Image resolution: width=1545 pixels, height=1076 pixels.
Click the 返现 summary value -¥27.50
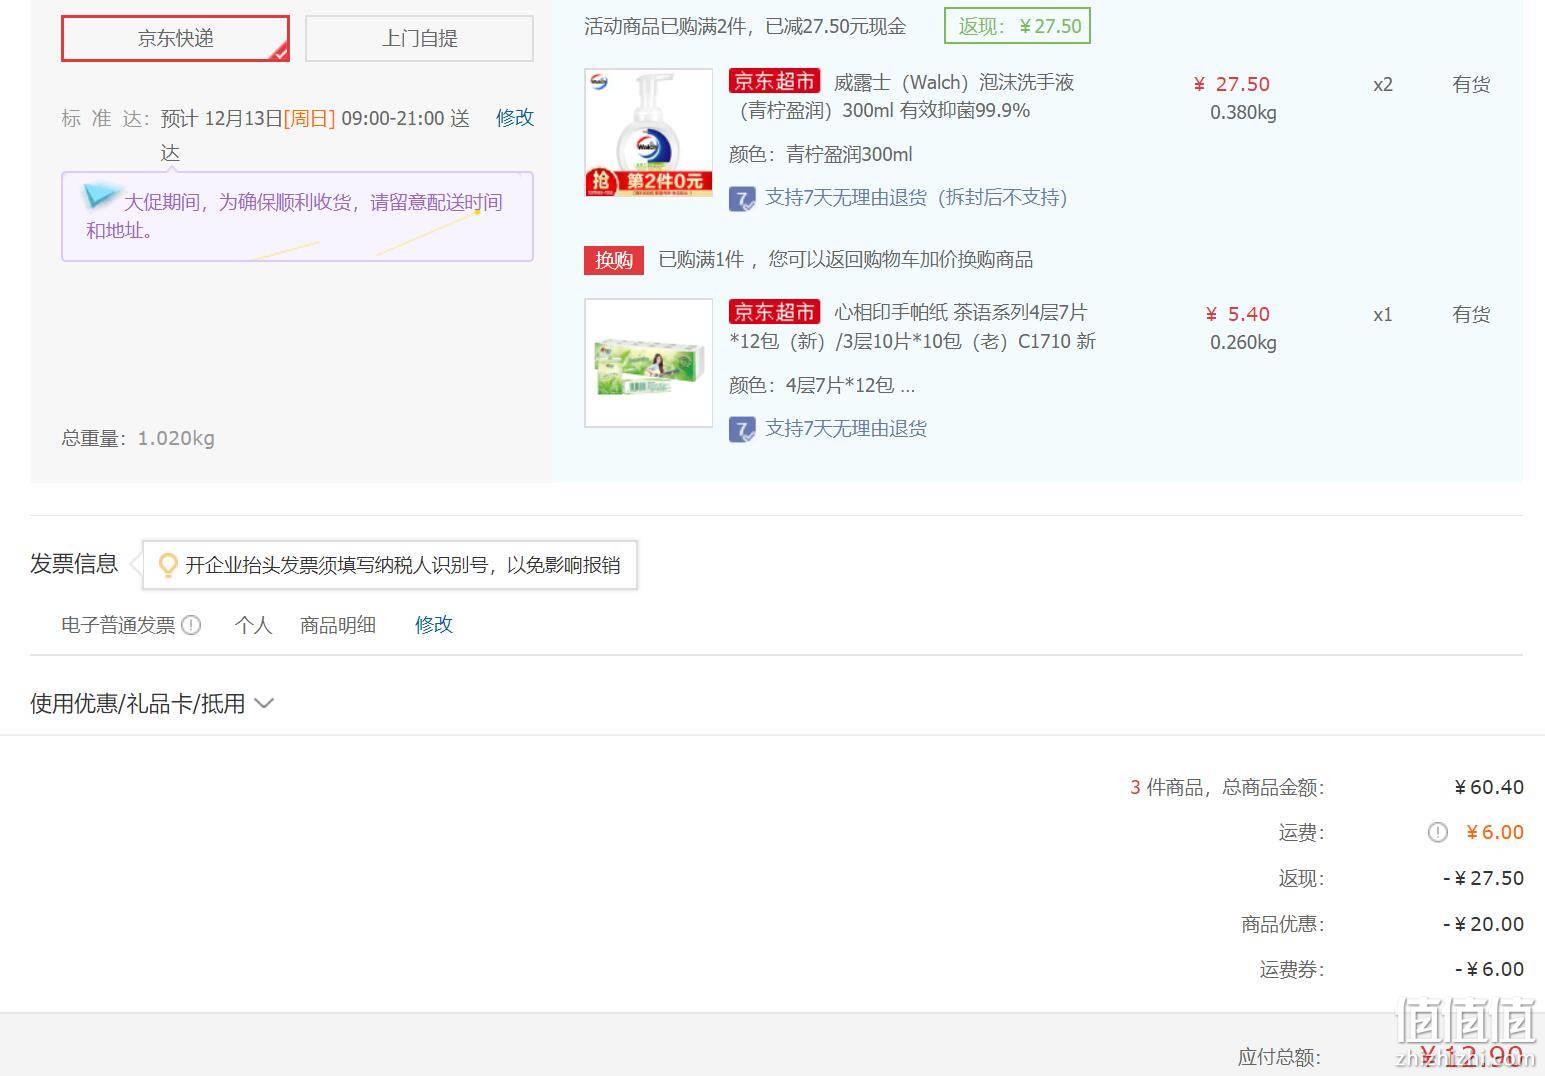pos(1483,878)
